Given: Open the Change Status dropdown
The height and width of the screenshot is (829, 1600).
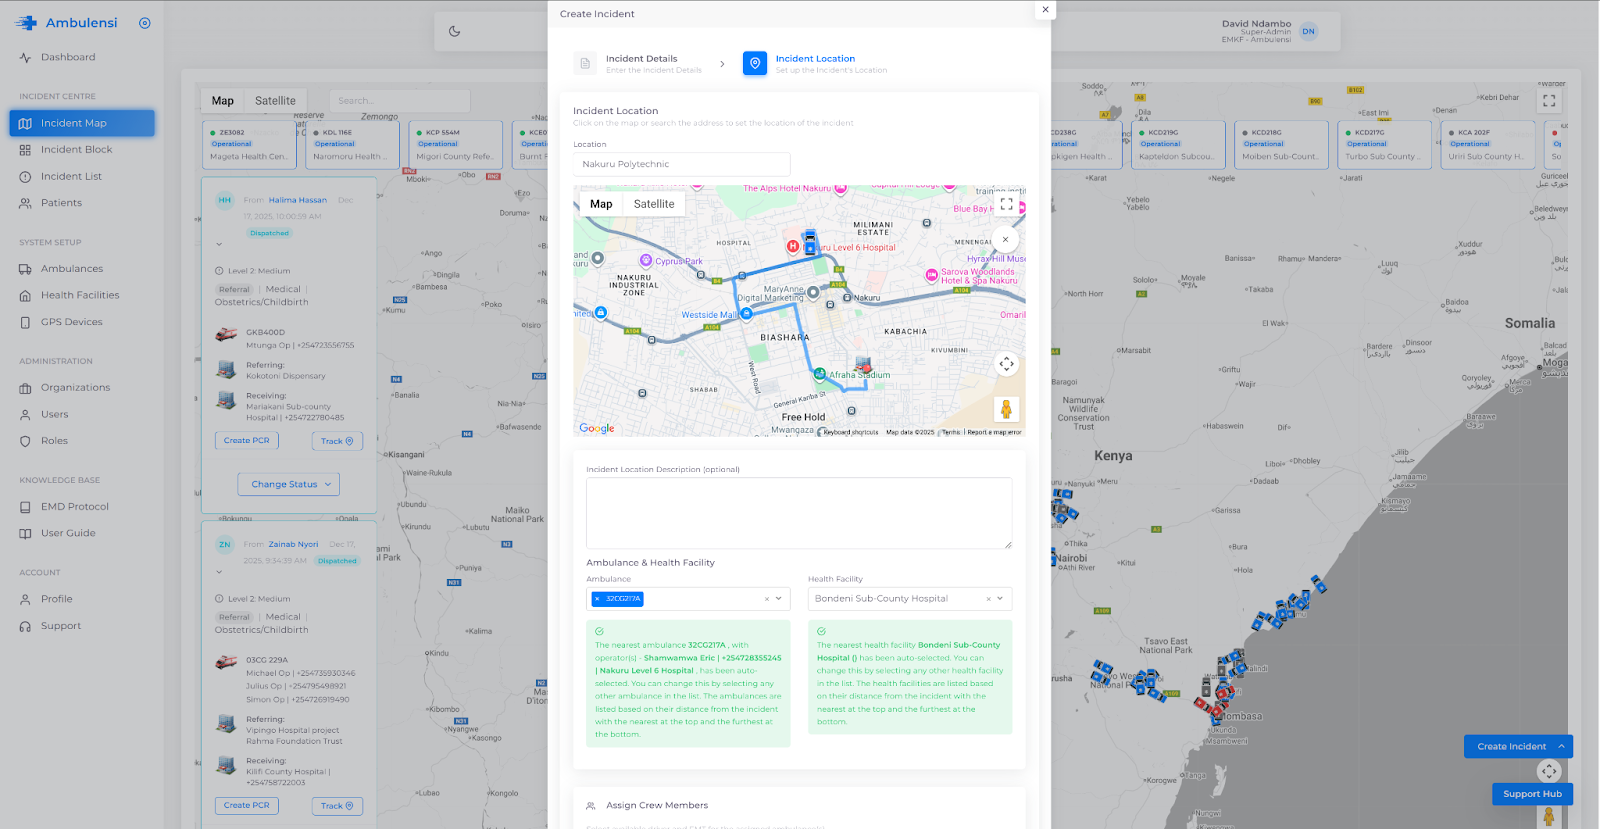Looking at the screenshot, I should pyautogui.click(x=289, y=485).
